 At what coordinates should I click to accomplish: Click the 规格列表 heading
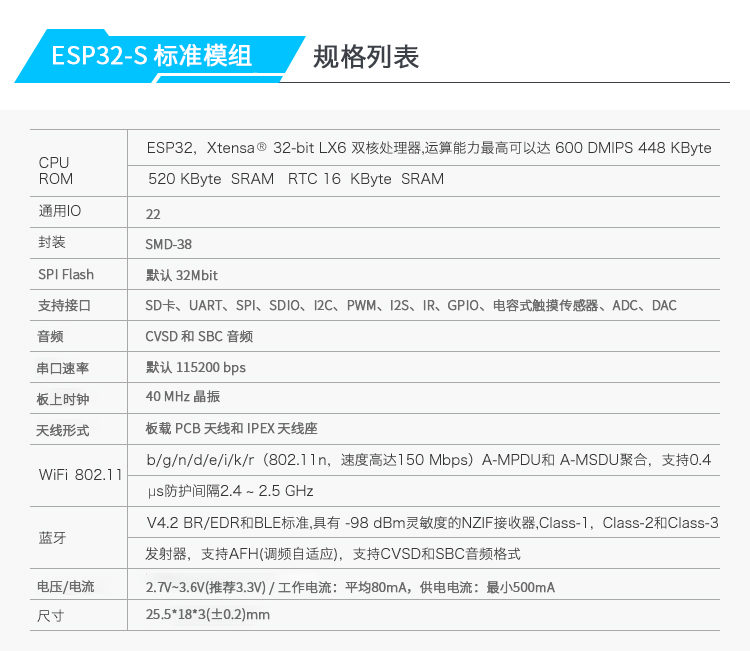coord(366,56)
